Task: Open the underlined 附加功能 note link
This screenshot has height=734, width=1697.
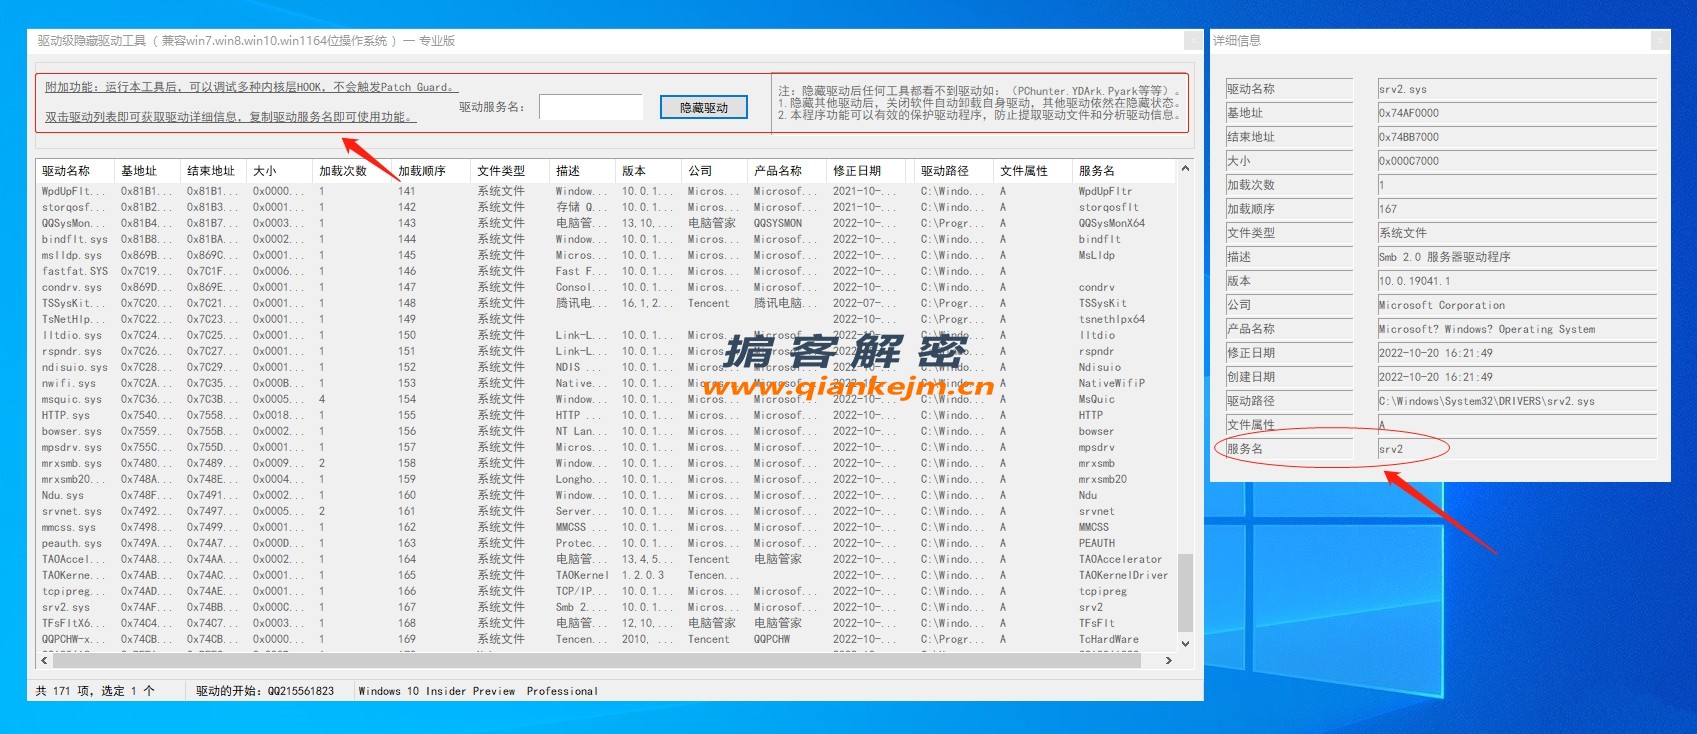Action: pos(251,87)
